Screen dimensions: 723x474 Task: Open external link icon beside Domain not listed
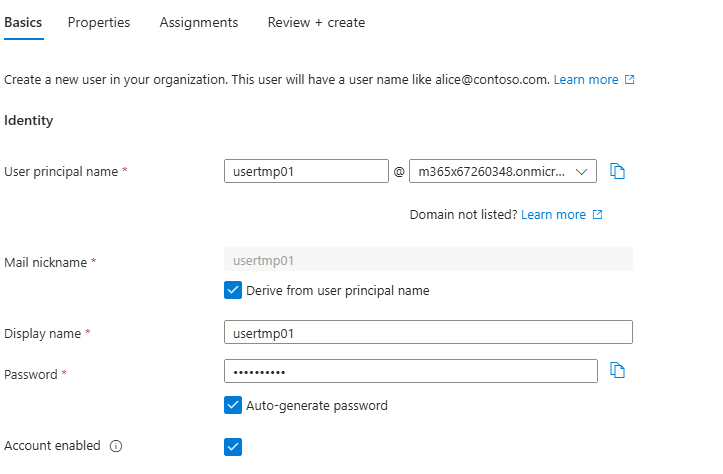click(x=597, y=214)
